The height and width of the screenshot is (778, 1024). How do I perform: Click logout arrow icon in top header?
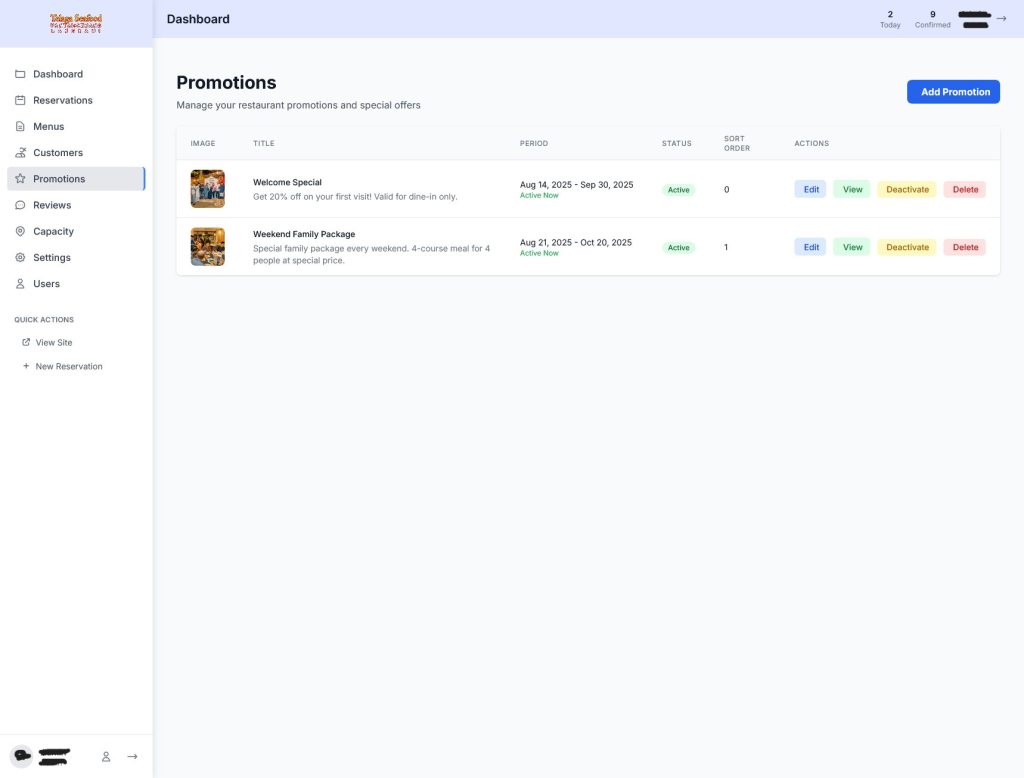(x=1001, y=18)
